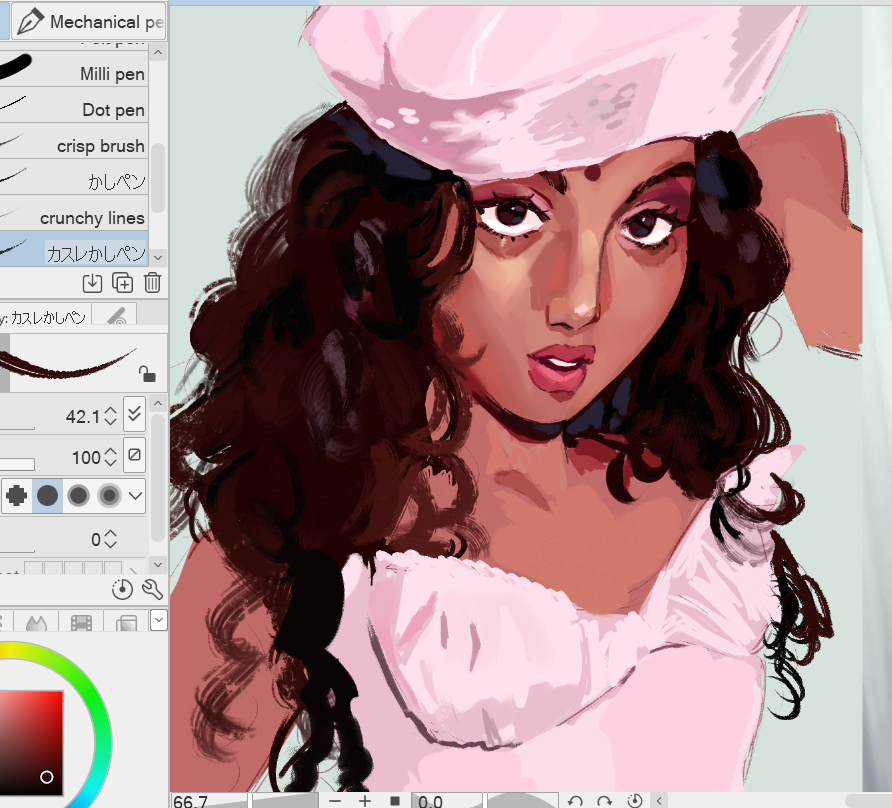Increase brush size with up stepper
The image size is (892, 808).
click(x=110, y=411)
